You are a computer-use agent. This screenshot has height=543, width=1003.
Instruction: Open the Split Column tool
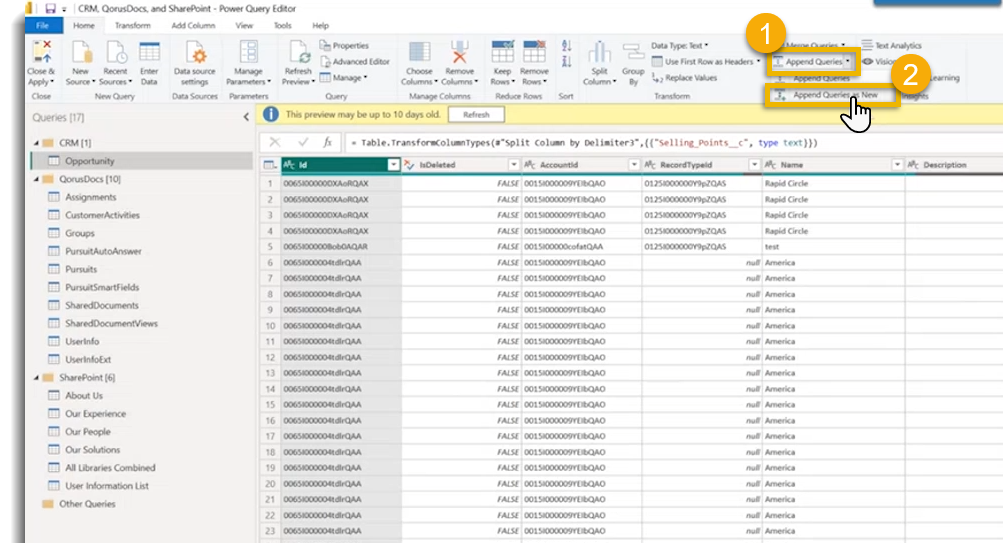point(599,54)
